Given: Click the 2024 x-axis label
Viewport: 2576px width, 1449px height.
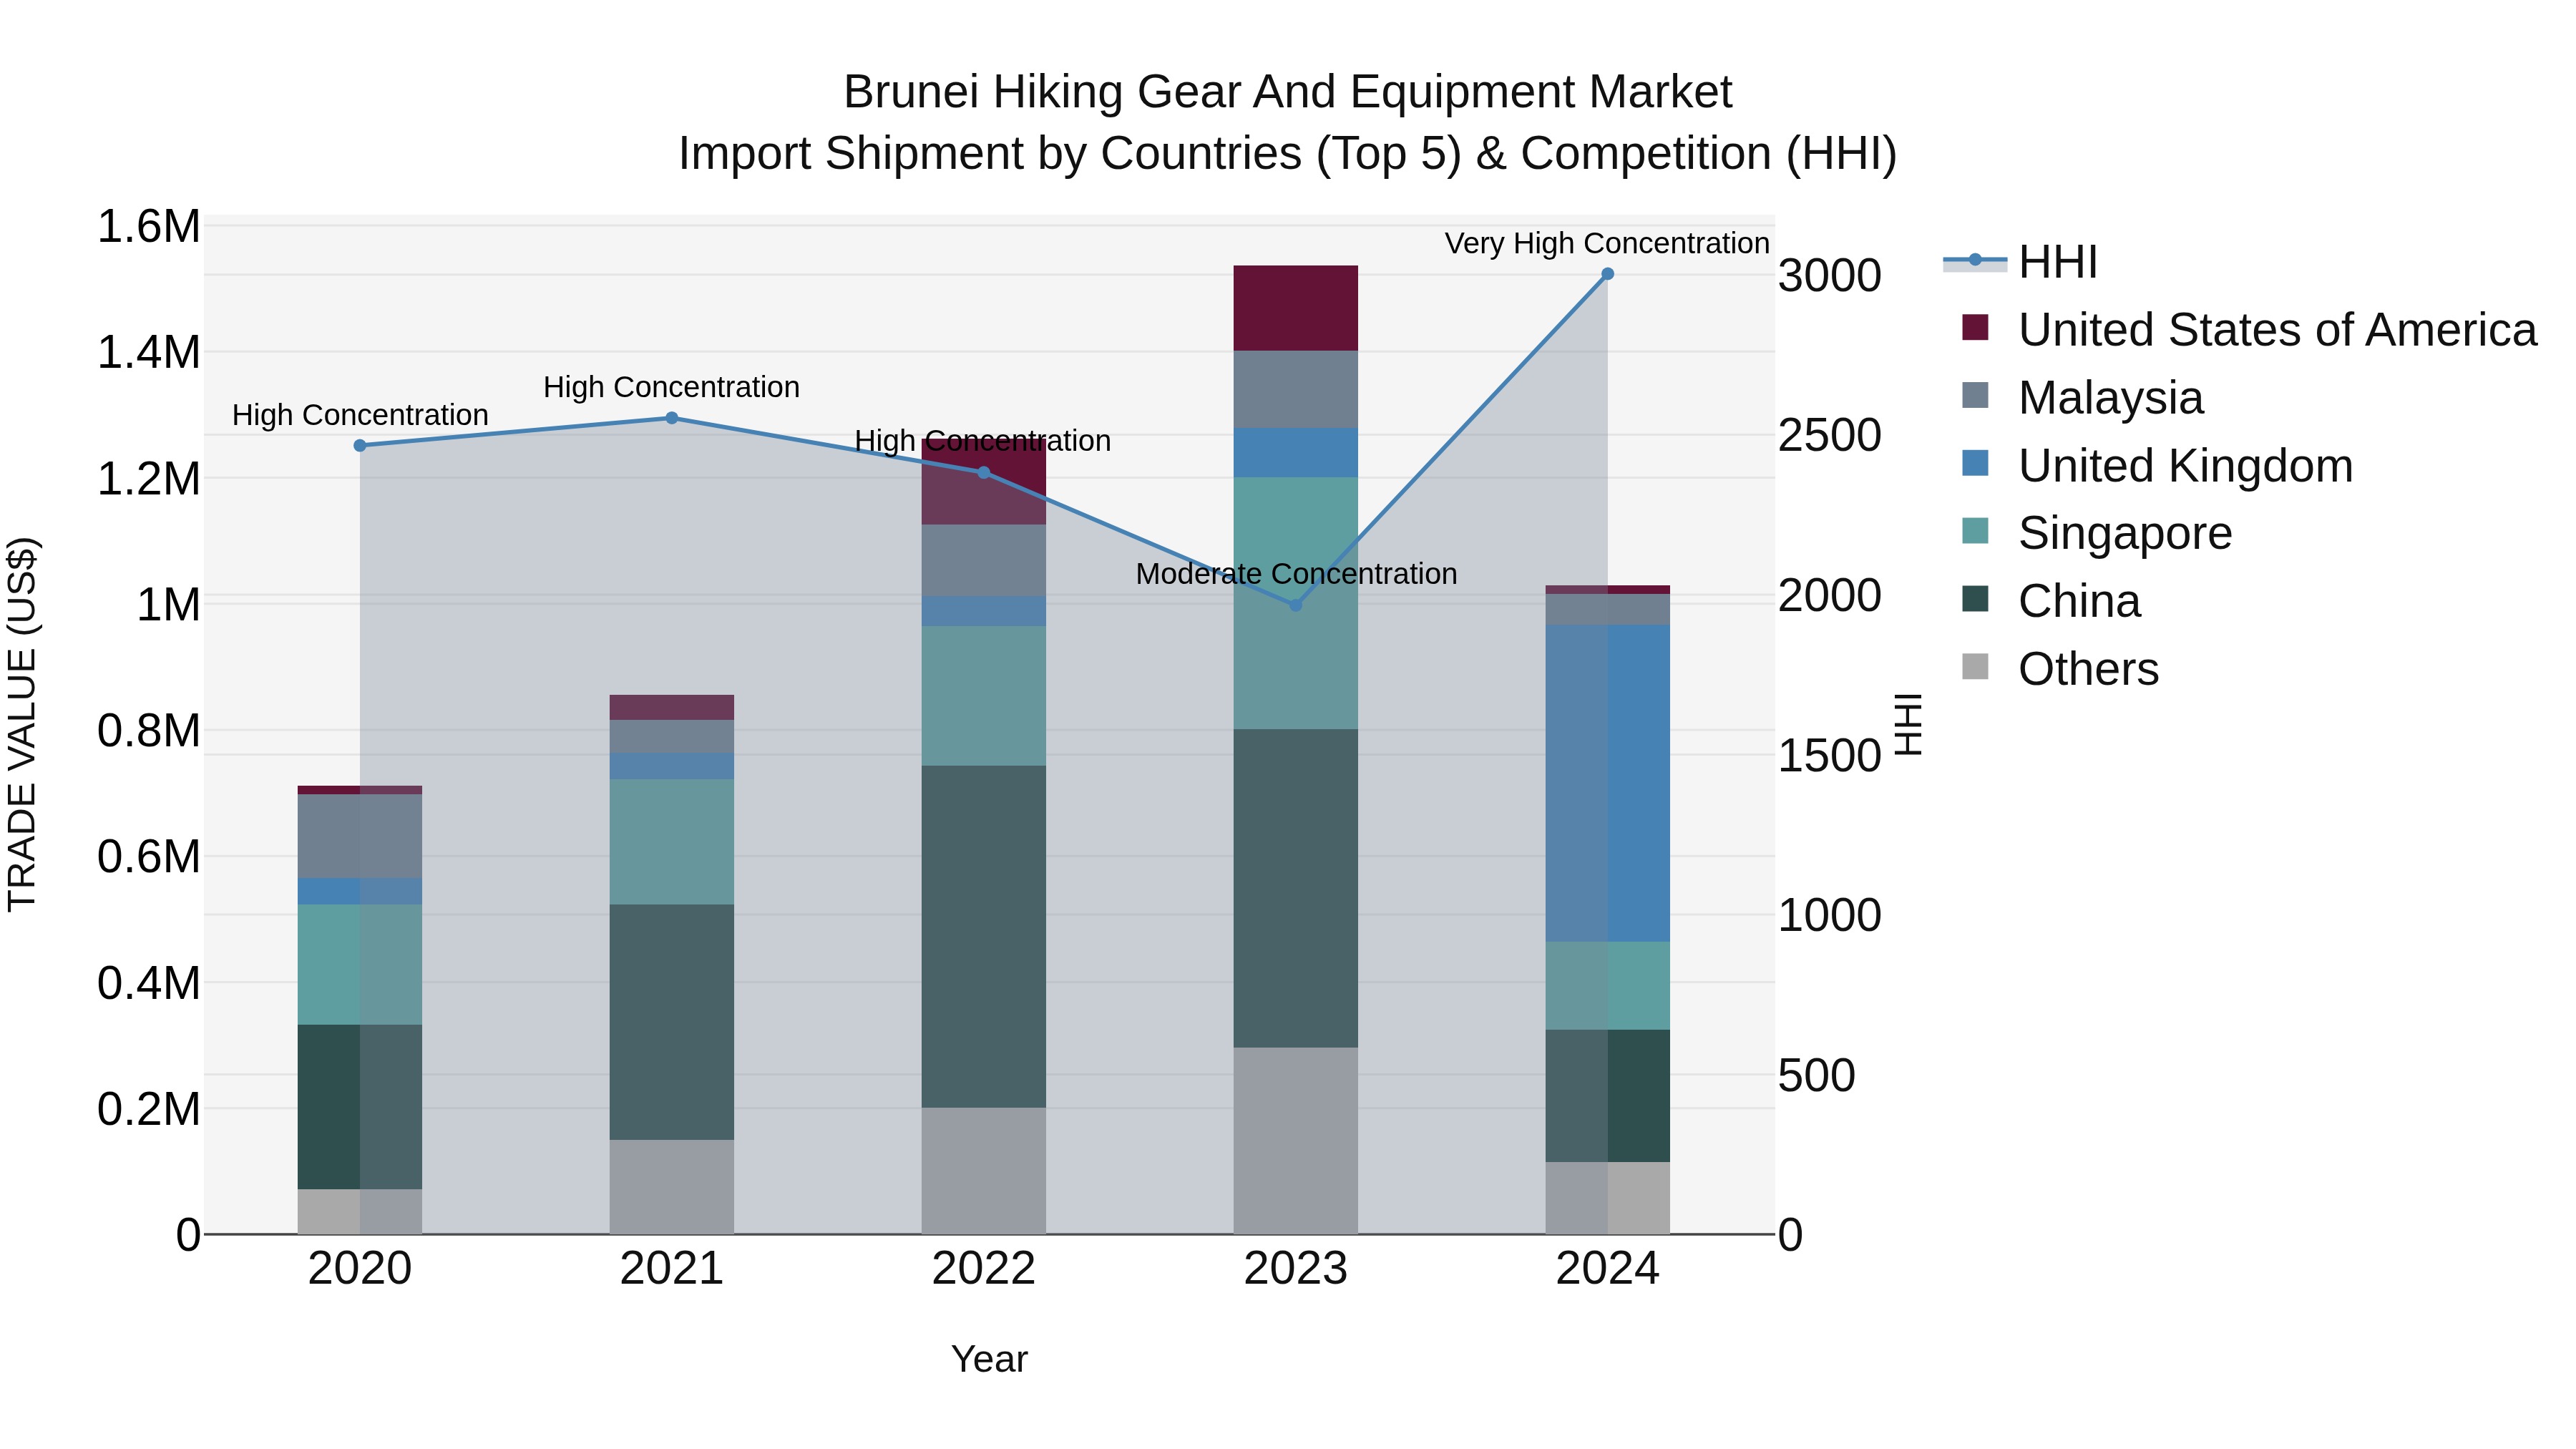Looking at the screenshot, I should (x=1608, y=1268).
